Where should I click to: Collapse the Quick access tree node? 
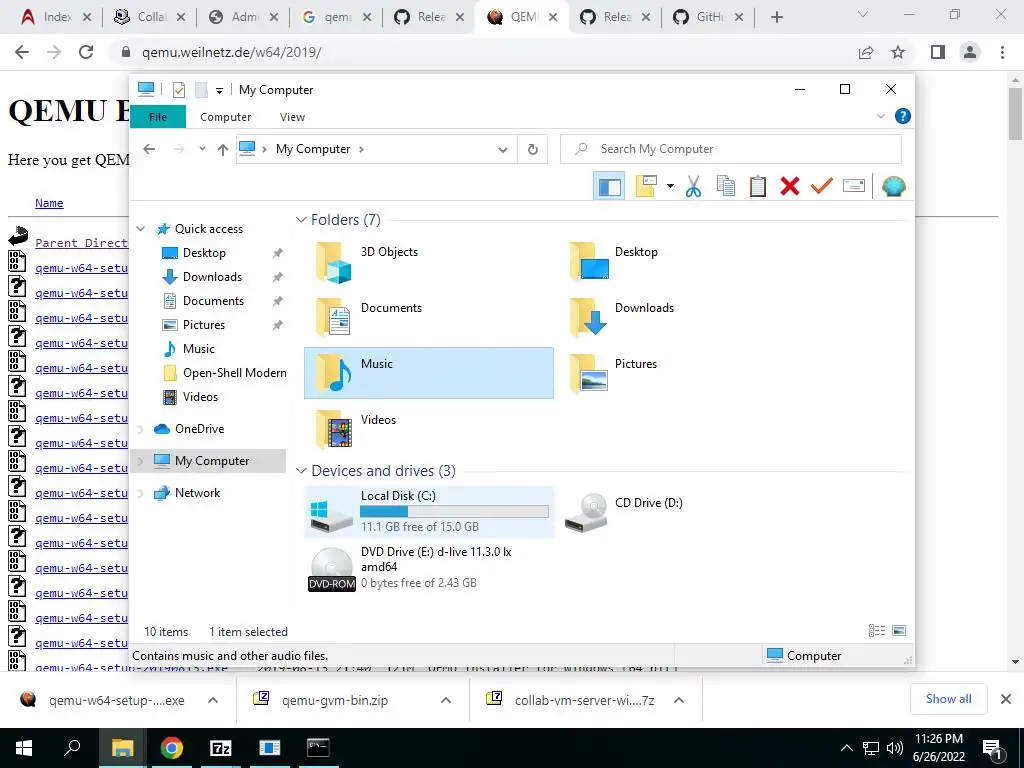140,229
